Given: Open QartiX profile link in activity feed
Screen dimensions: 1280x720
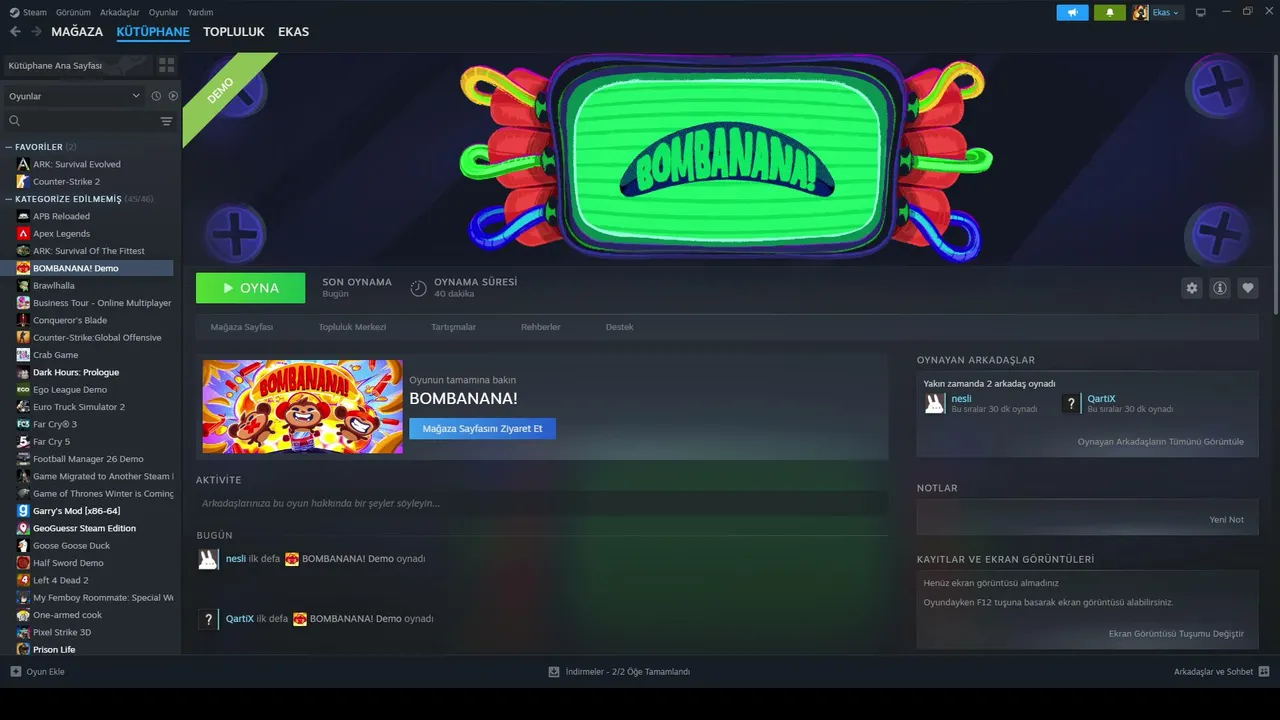Looking at the screenshot, I should click(x=240, y=619).
